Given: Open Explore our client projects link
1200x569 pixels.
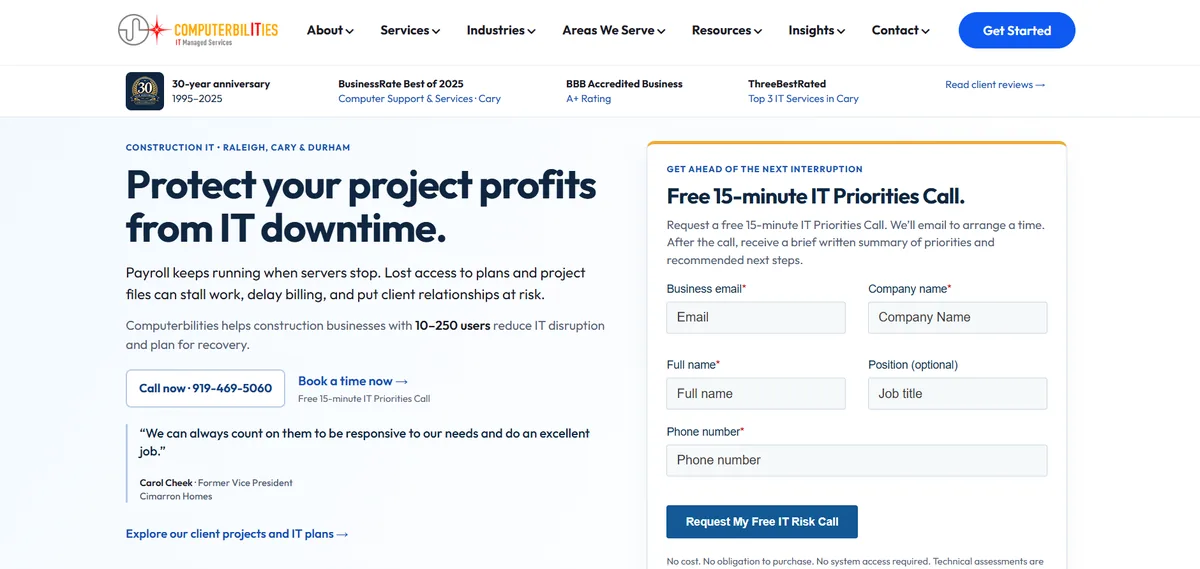Looking at the screenshot, I should pos(237,534).
